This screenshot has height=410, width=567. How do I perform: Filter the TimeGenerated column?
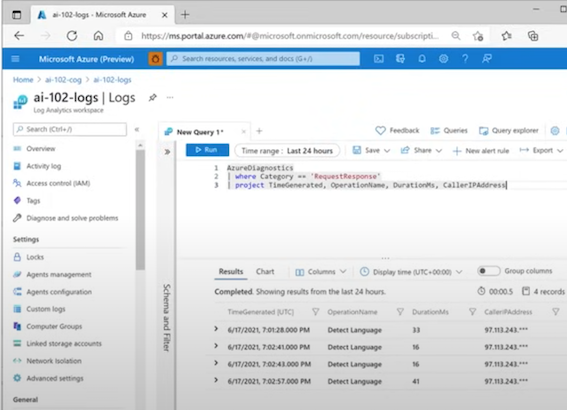tap(315, 312)
